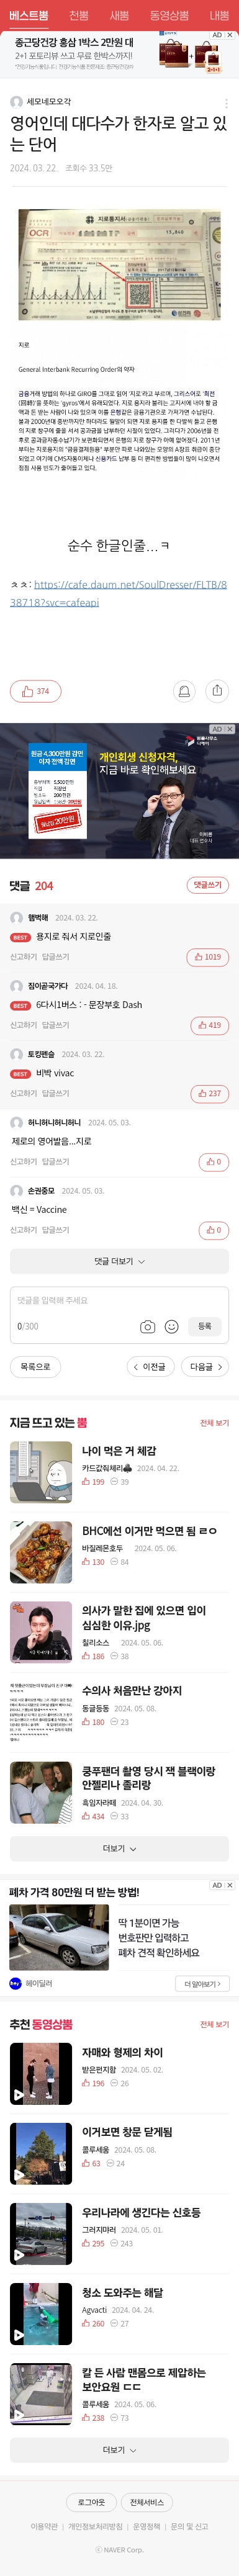Expand more comments with 댓글 더보기
The width and height of the screenshot is (239, 2576).
[119, 1262]
